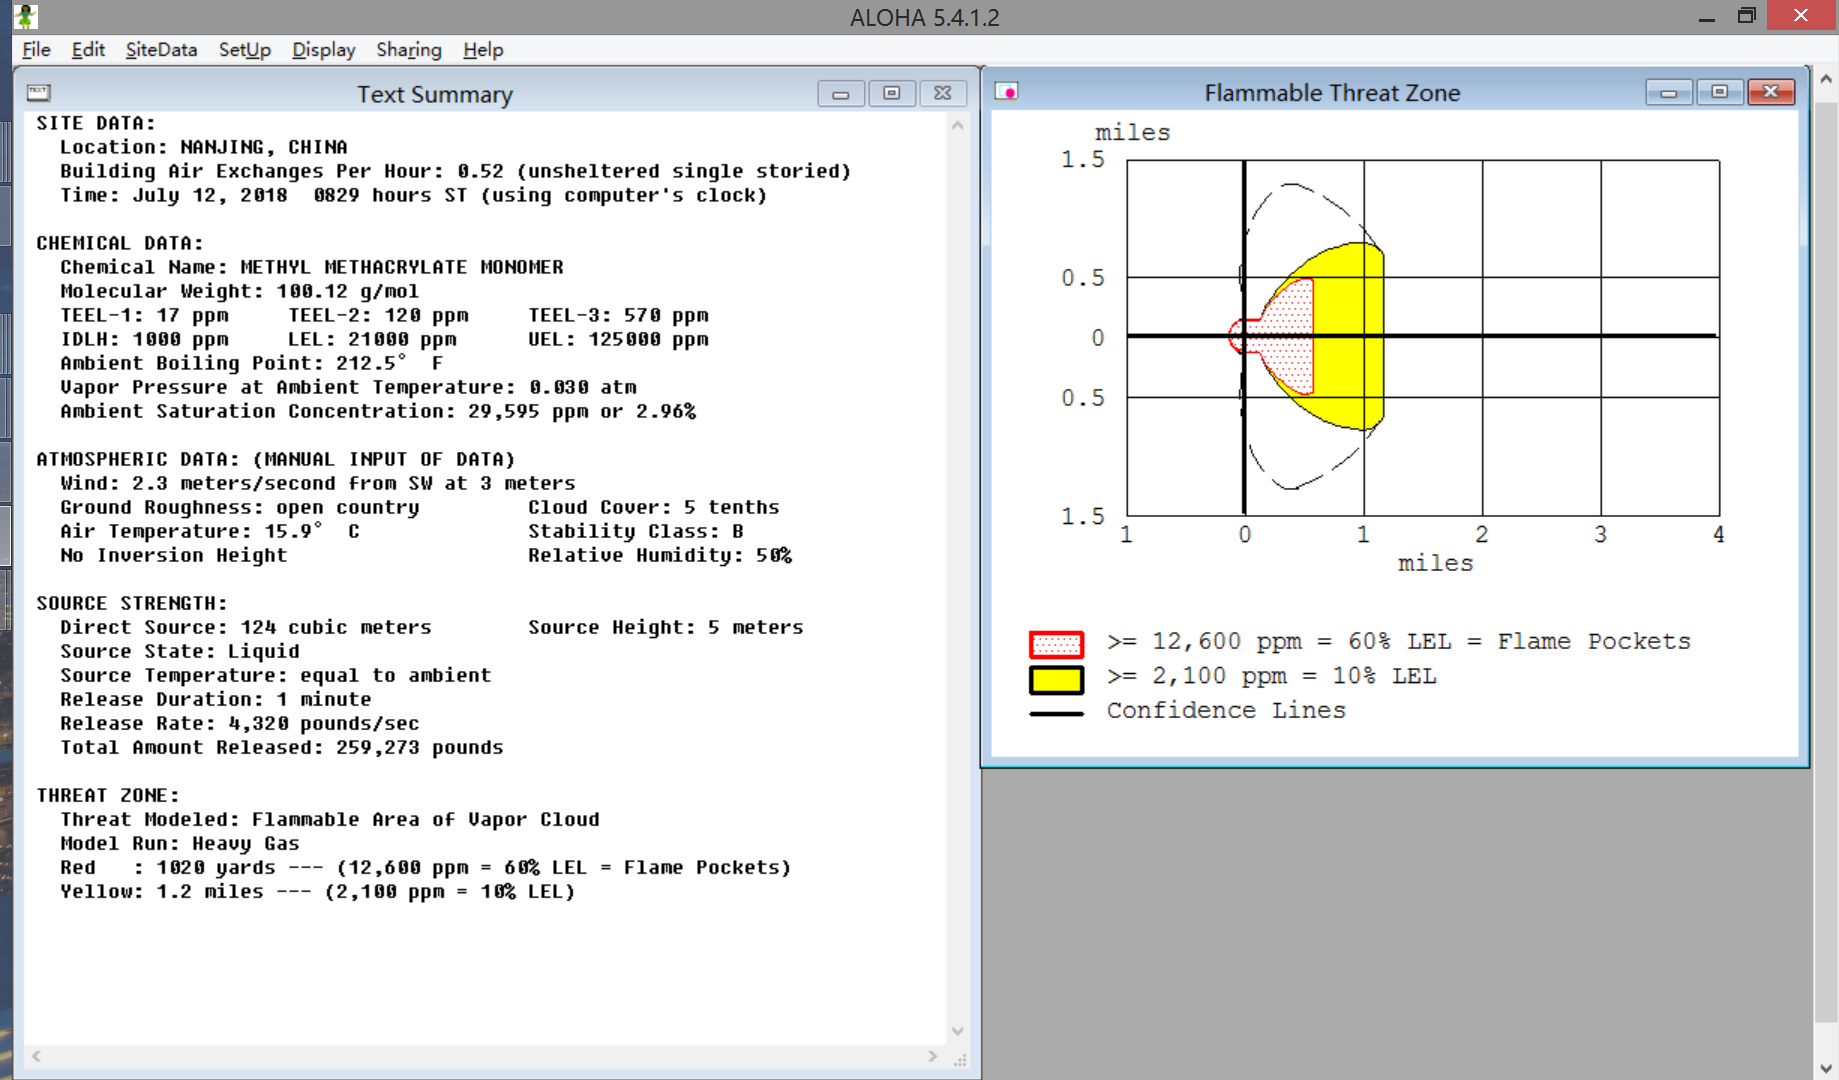This screenshot has width=1839, height=1080.
Task: Click the ALOHA application icon in title bar
Action: coord(26,16)
